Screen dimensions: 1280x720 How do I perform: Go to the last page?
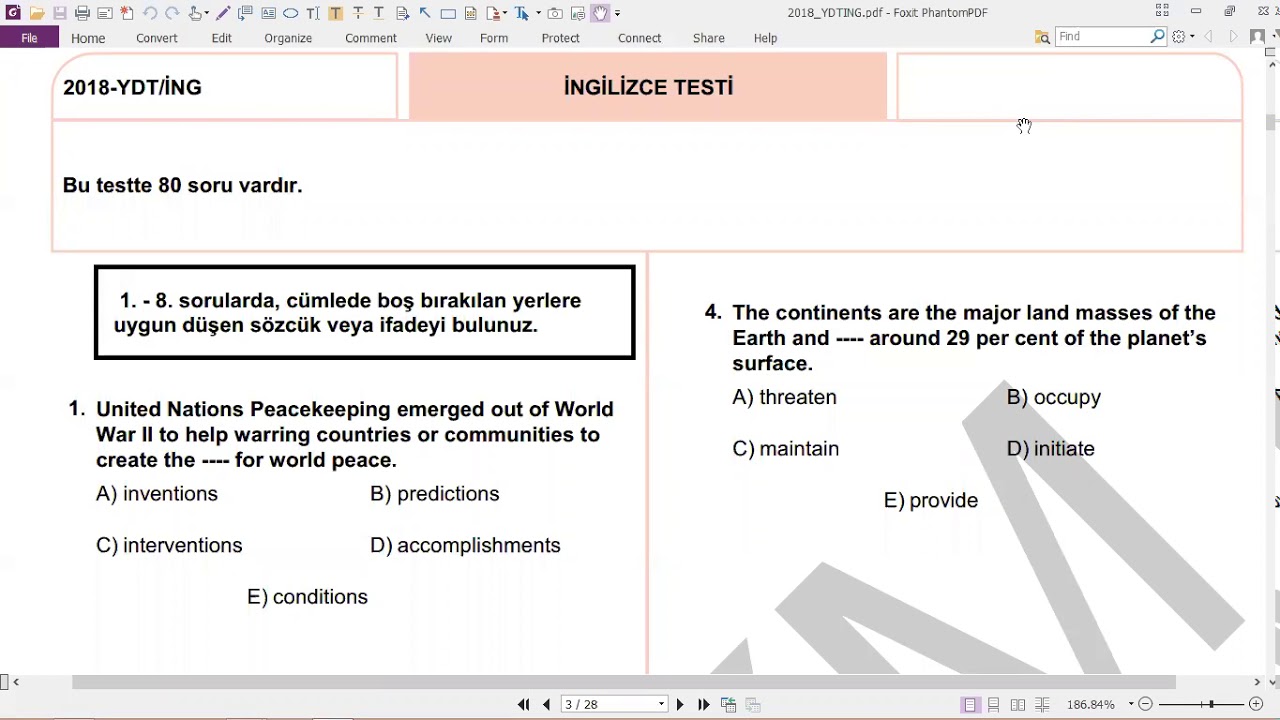pyautogui.click(x=703, y=705)
